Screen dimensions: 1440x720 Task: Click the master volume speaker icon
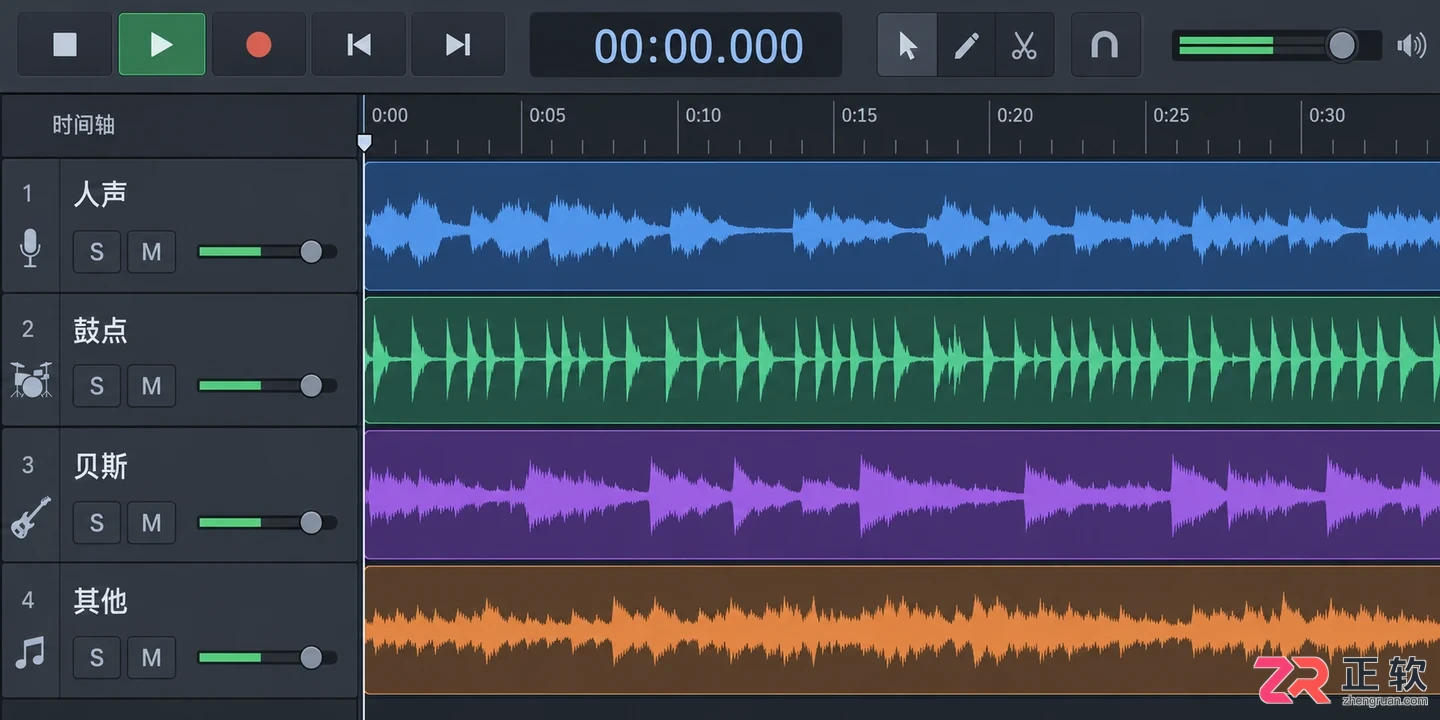pyautogui.click(x=1412, y=45)
